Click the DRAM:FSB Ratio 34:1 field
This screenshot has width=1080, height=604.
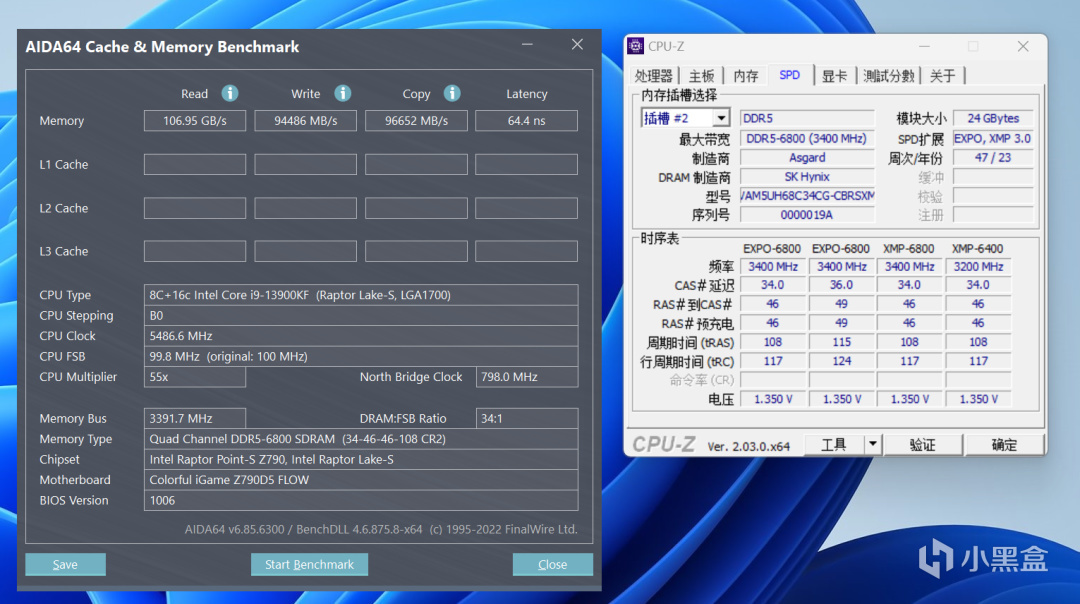(527, 418)
